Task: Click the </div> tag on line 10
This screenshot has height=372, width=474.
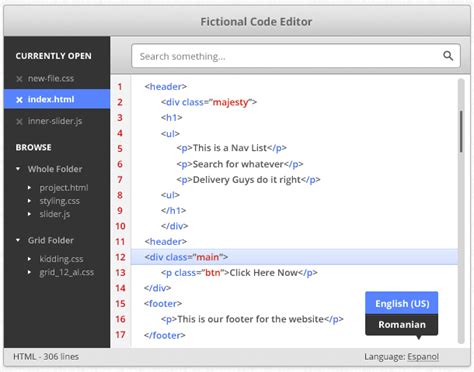Action: tap(174, 226)
